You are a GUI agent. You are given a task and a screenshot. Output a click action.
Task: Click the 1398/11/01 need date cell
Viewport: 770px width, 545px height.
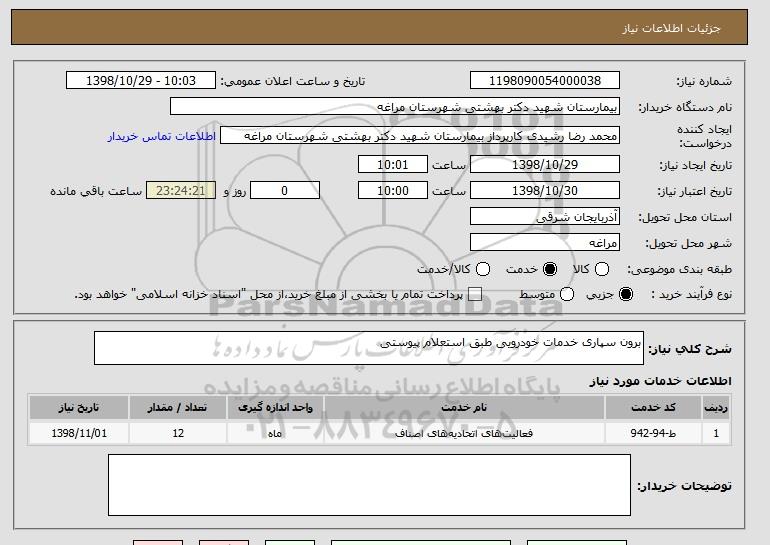coord(79,433)
